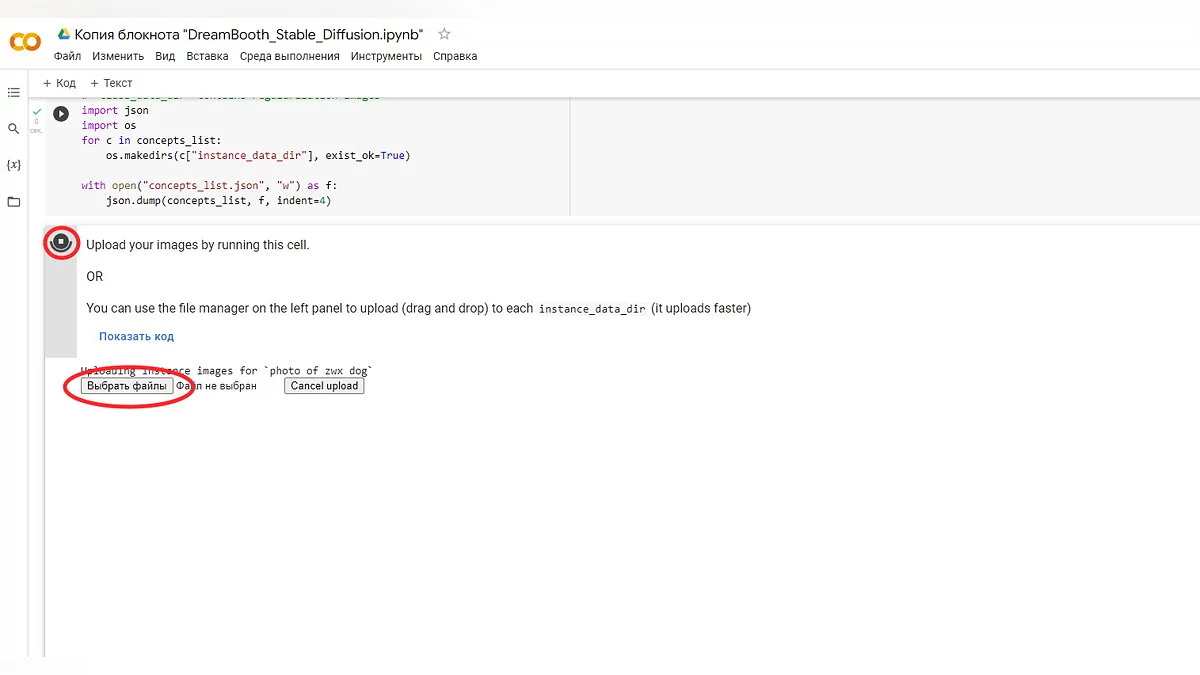Run the concepts_list code cell

point(61,114)
